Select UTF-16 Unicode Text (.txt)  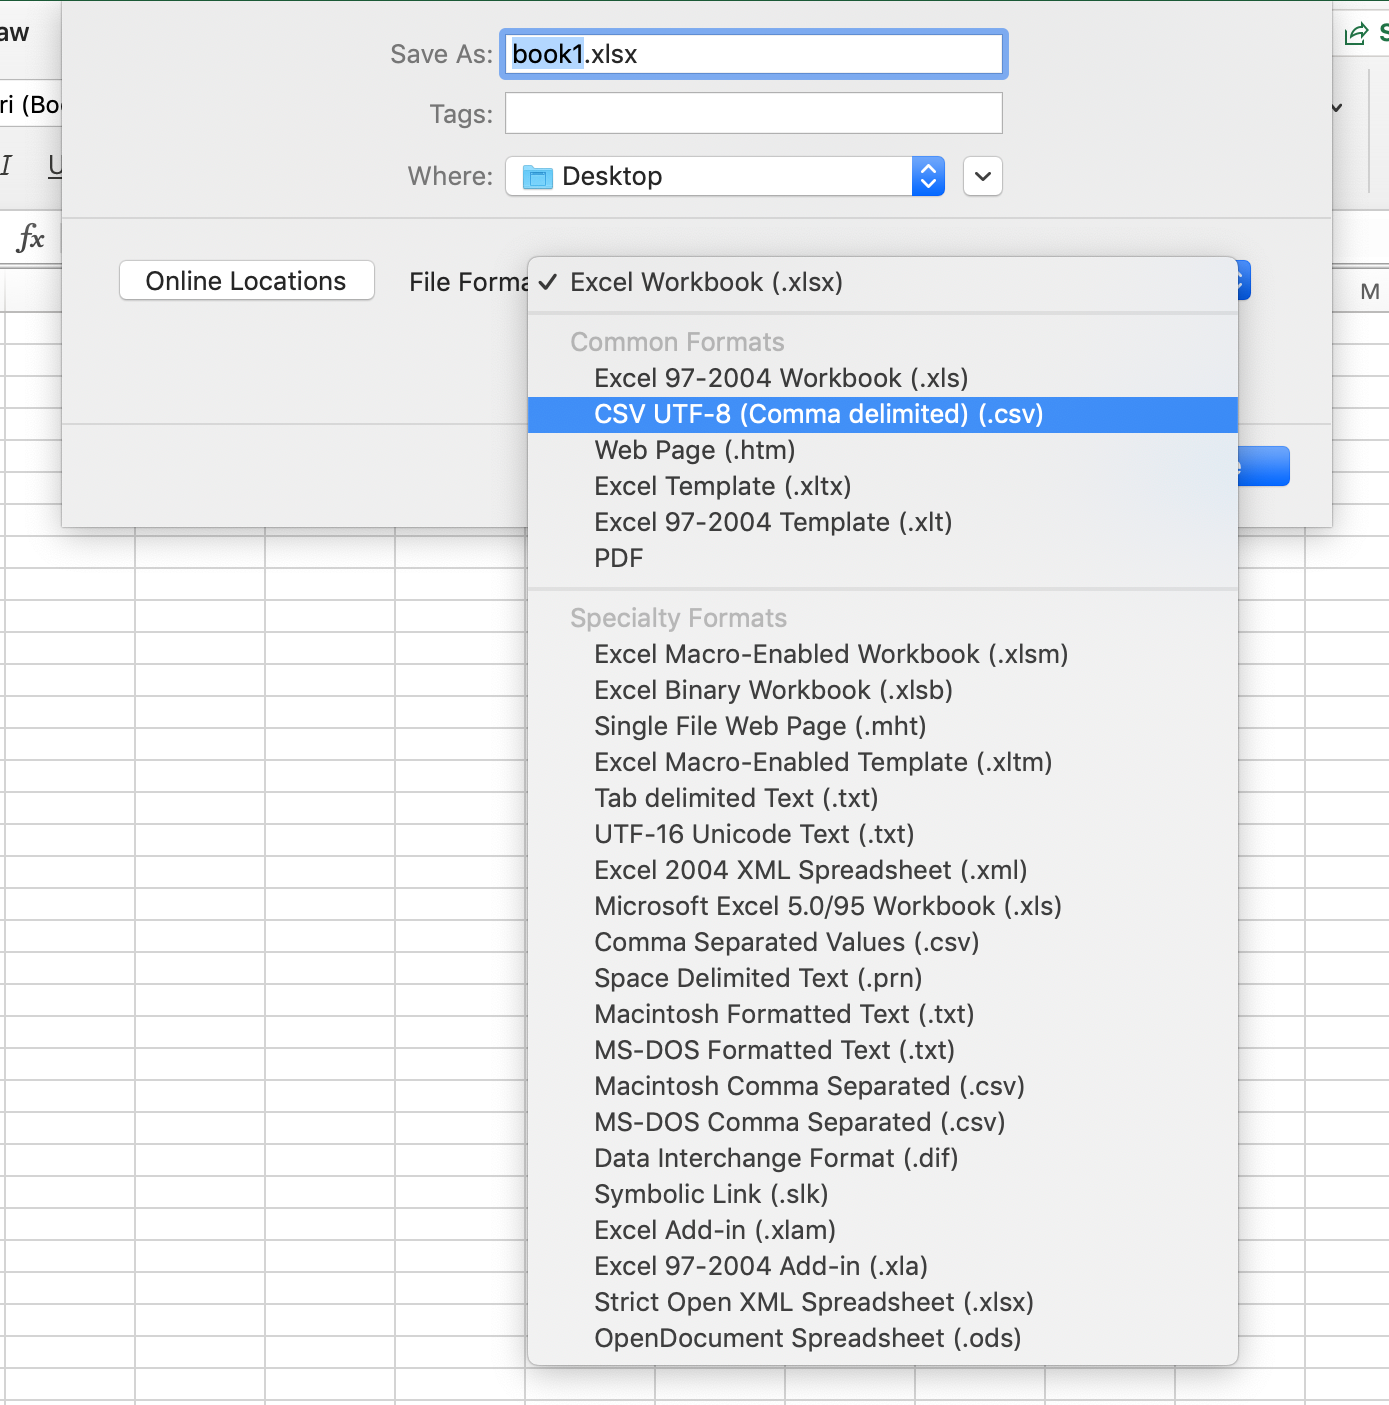click(882, 834)
